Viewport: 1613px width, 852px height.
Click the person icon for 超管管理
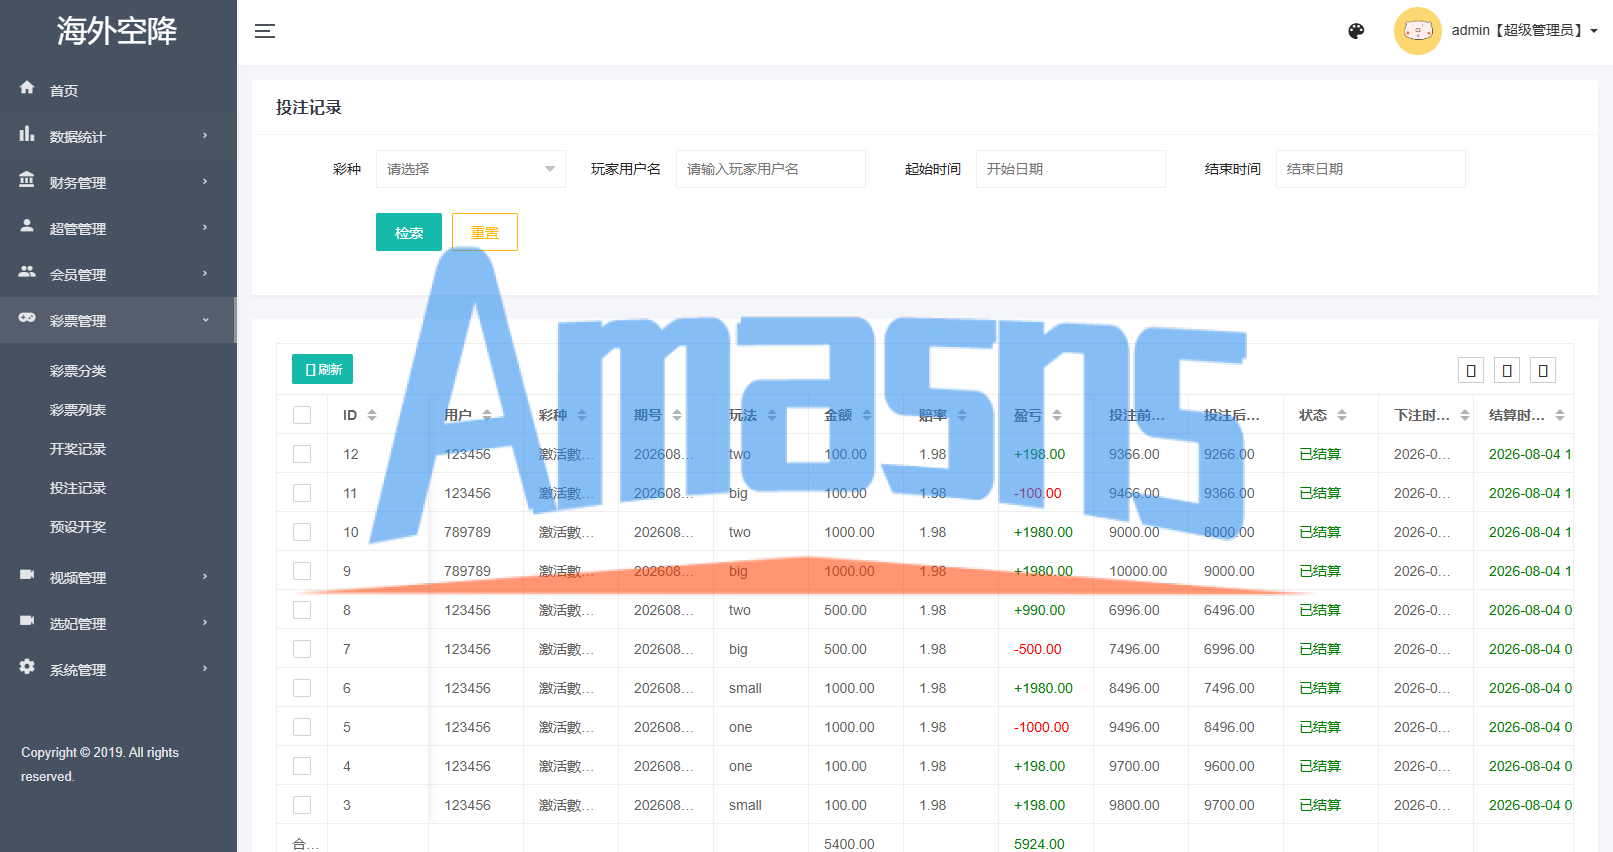[27, 226]
